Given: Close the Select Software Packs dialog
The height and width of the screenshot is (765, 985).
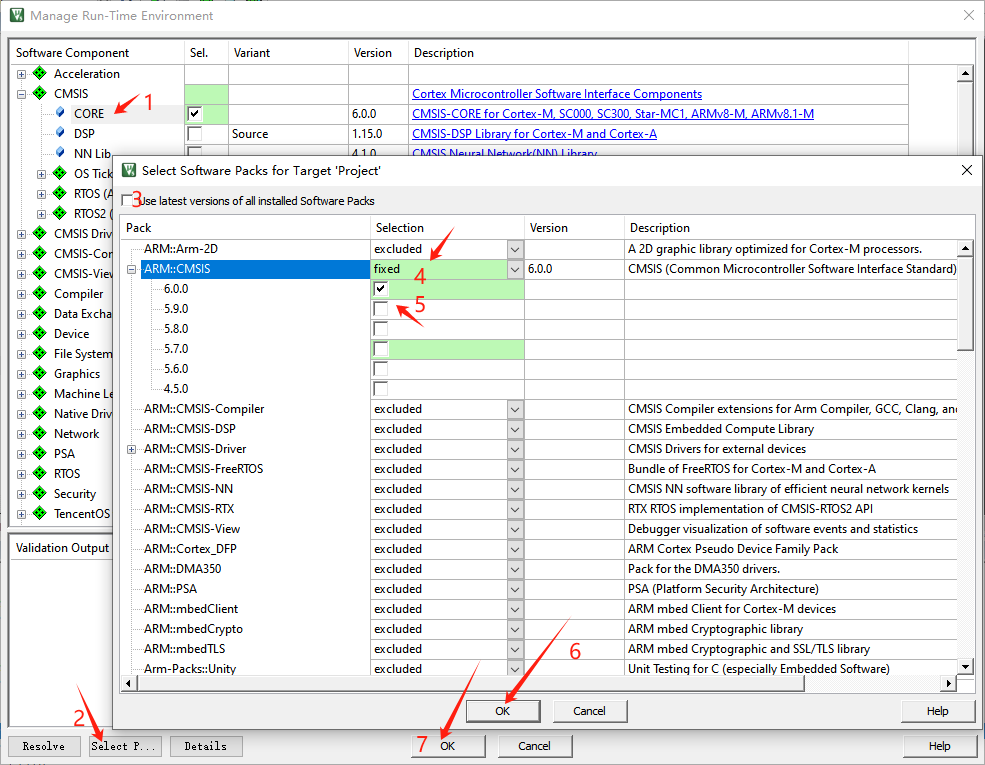Looking at the screenshot, I should point(967,170).
